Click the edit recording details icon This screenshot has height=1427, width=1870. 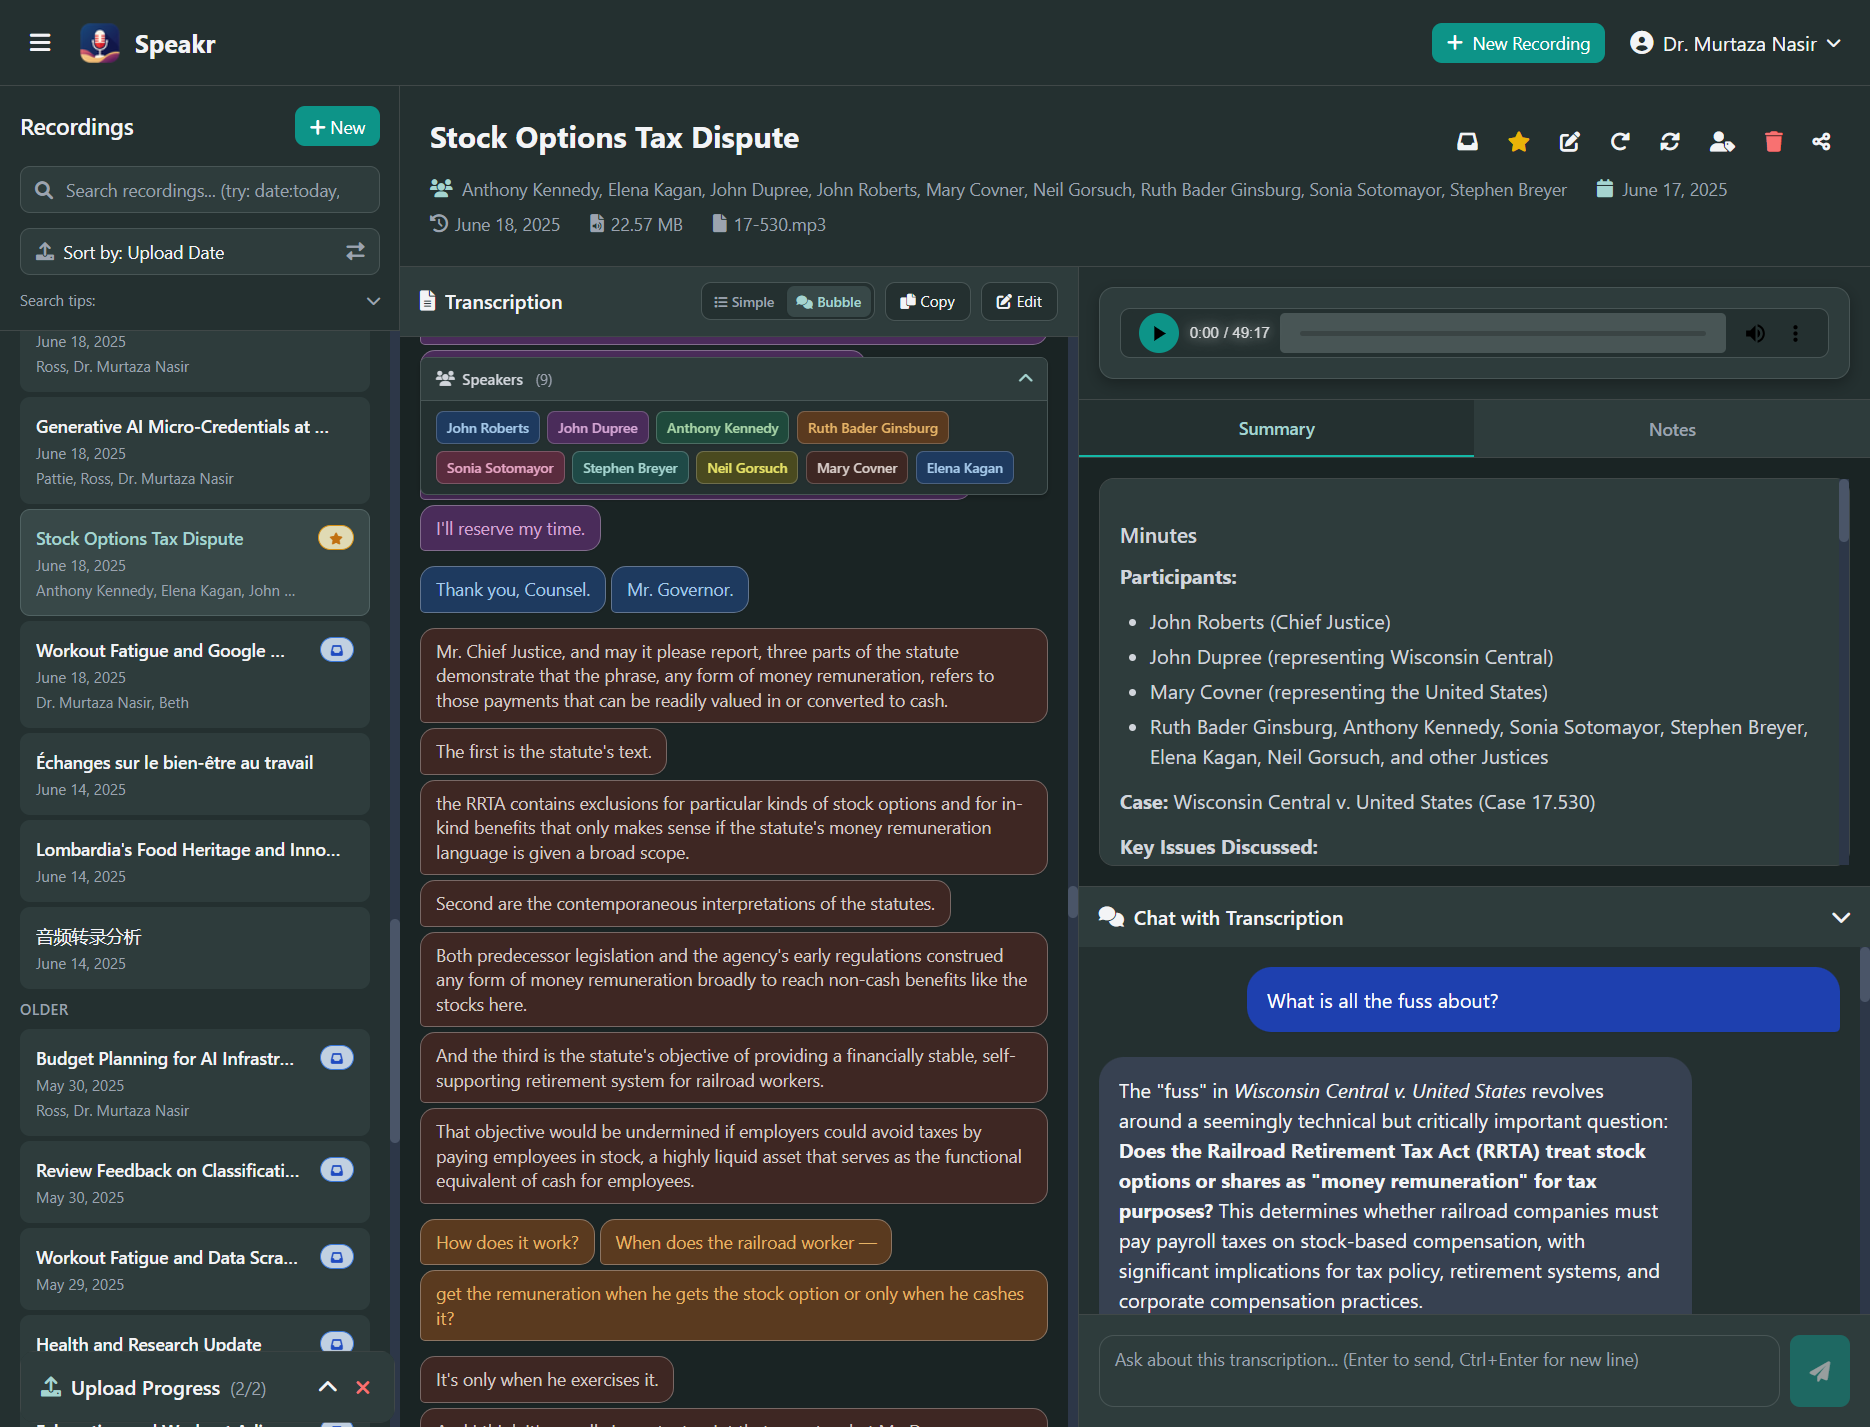tap(1569, 142)
